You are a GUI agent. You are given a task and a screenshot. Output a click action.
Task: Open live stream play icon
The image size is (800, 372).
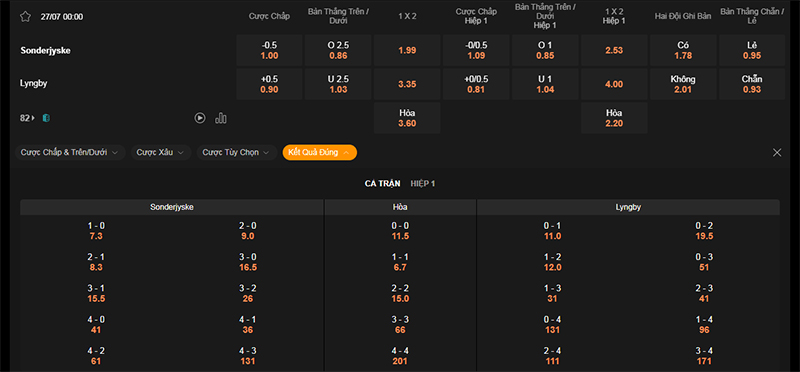[200, 118]
